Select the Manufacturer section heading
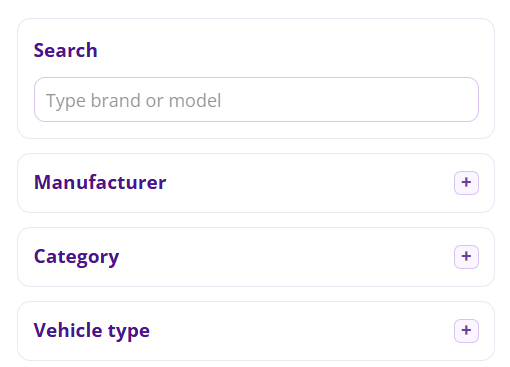The width and height of the screenshot is (510, 367). (100, 182)
